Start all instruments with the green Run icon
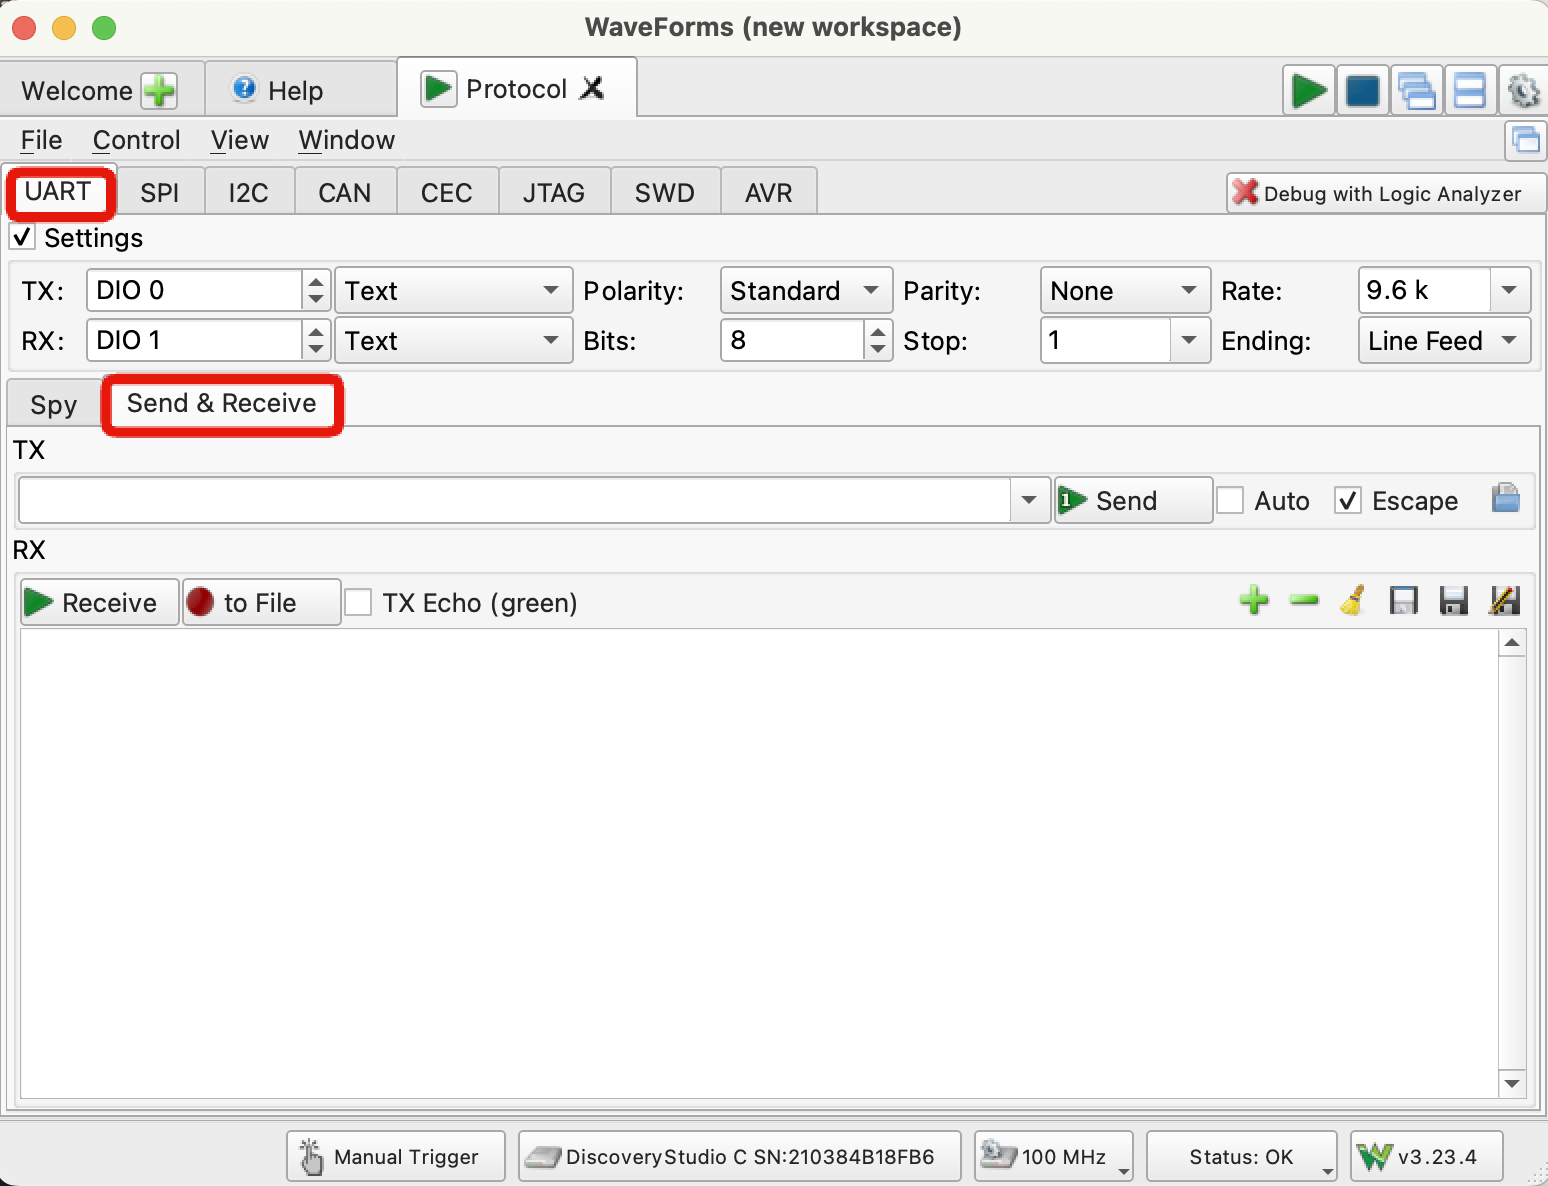Viewport: 1548px width, 1186px height. [1309, 91]
